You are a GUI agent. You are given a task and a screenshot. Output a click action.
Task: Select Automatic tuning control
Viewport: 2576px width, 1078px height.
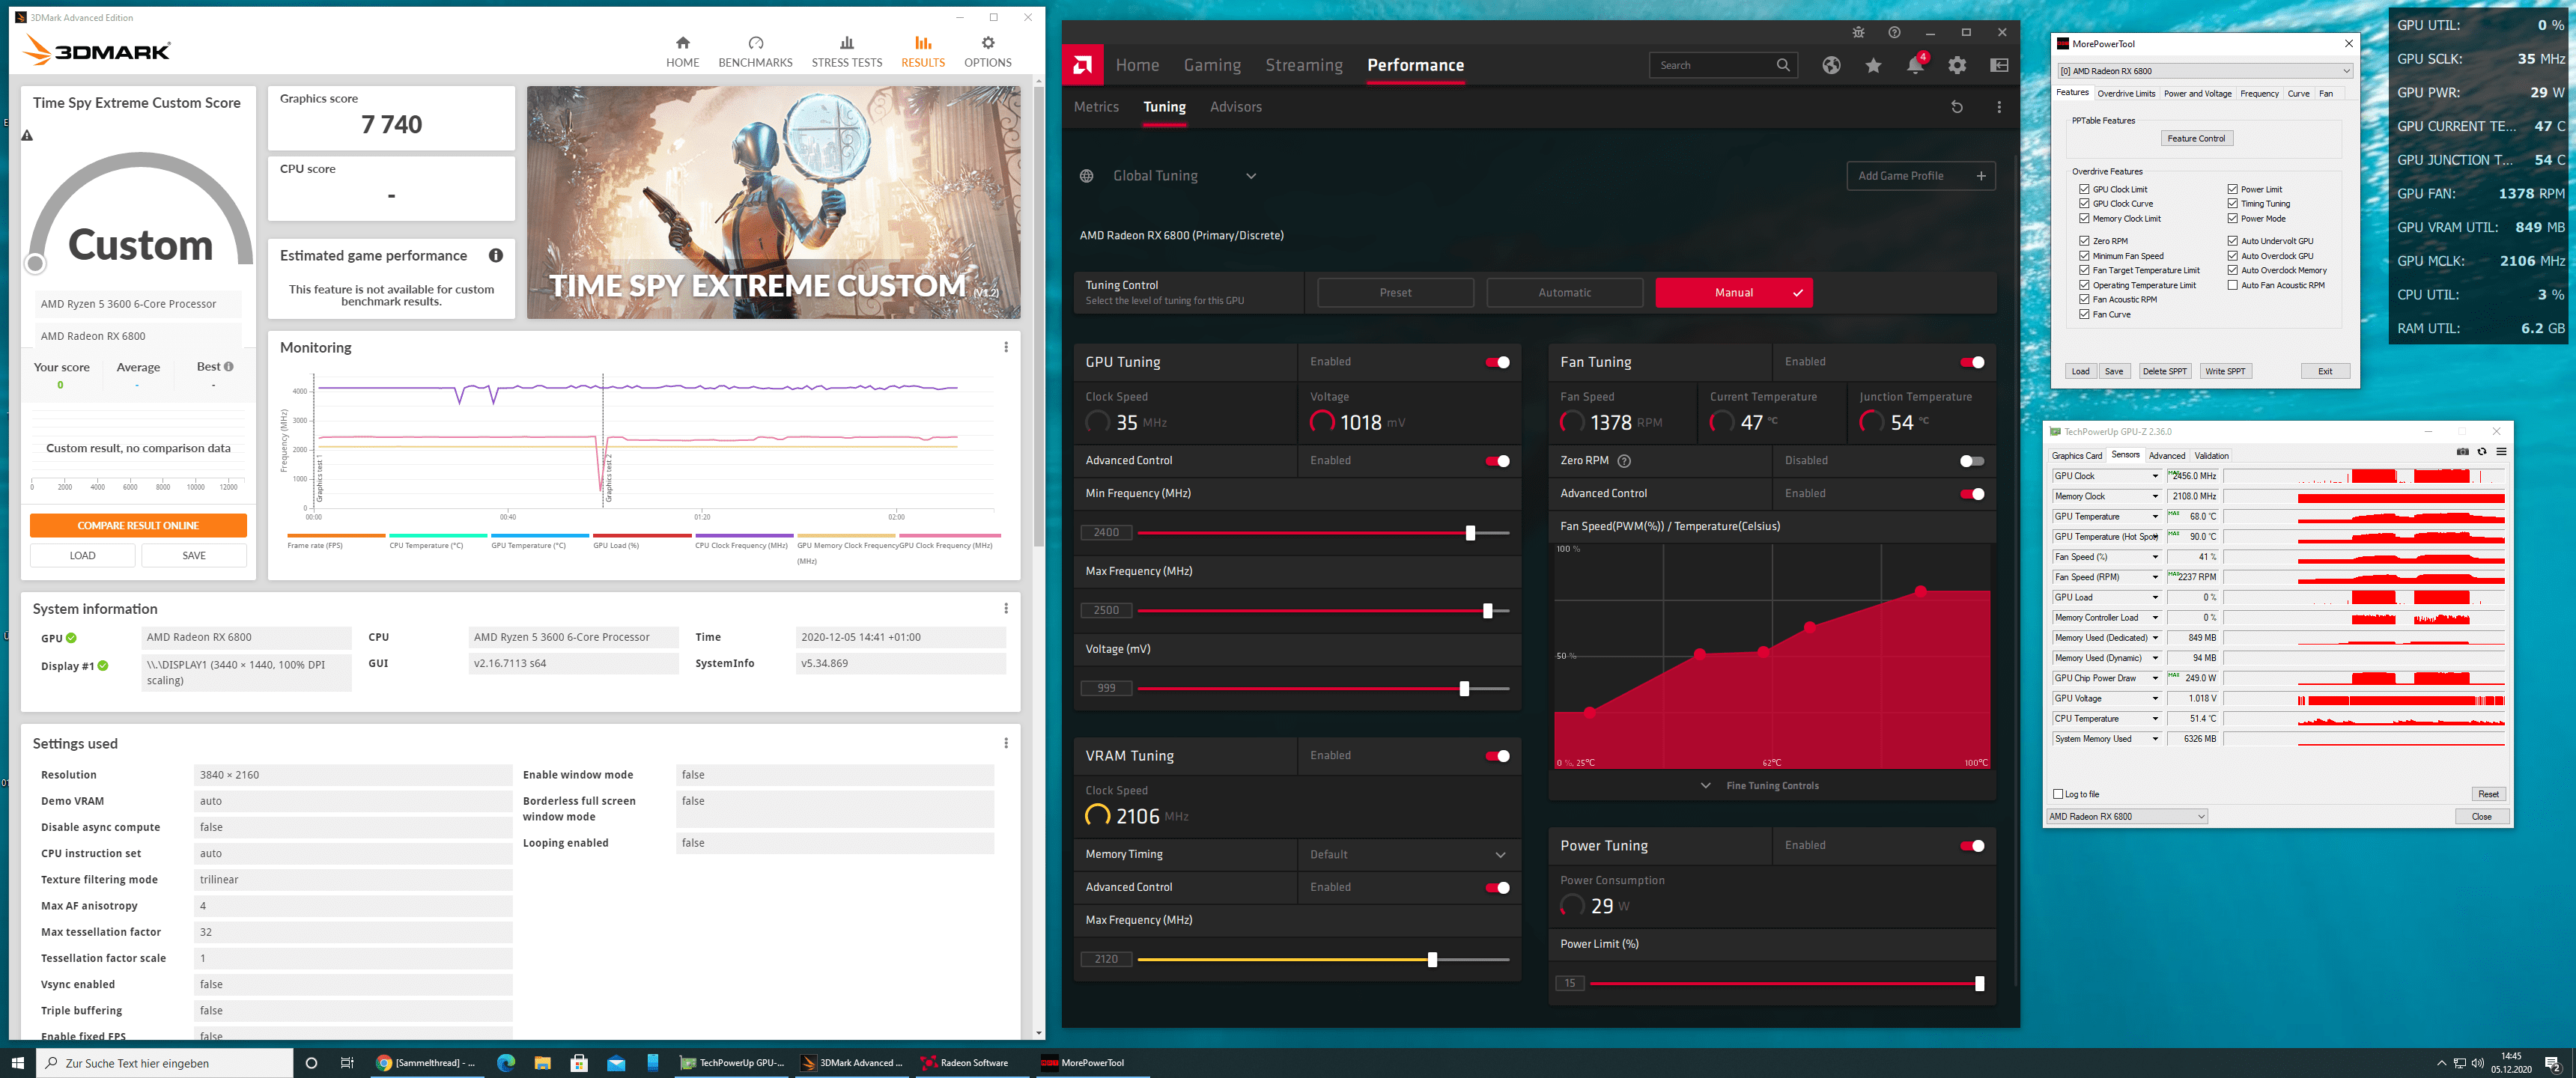[x=1564, y=293]
